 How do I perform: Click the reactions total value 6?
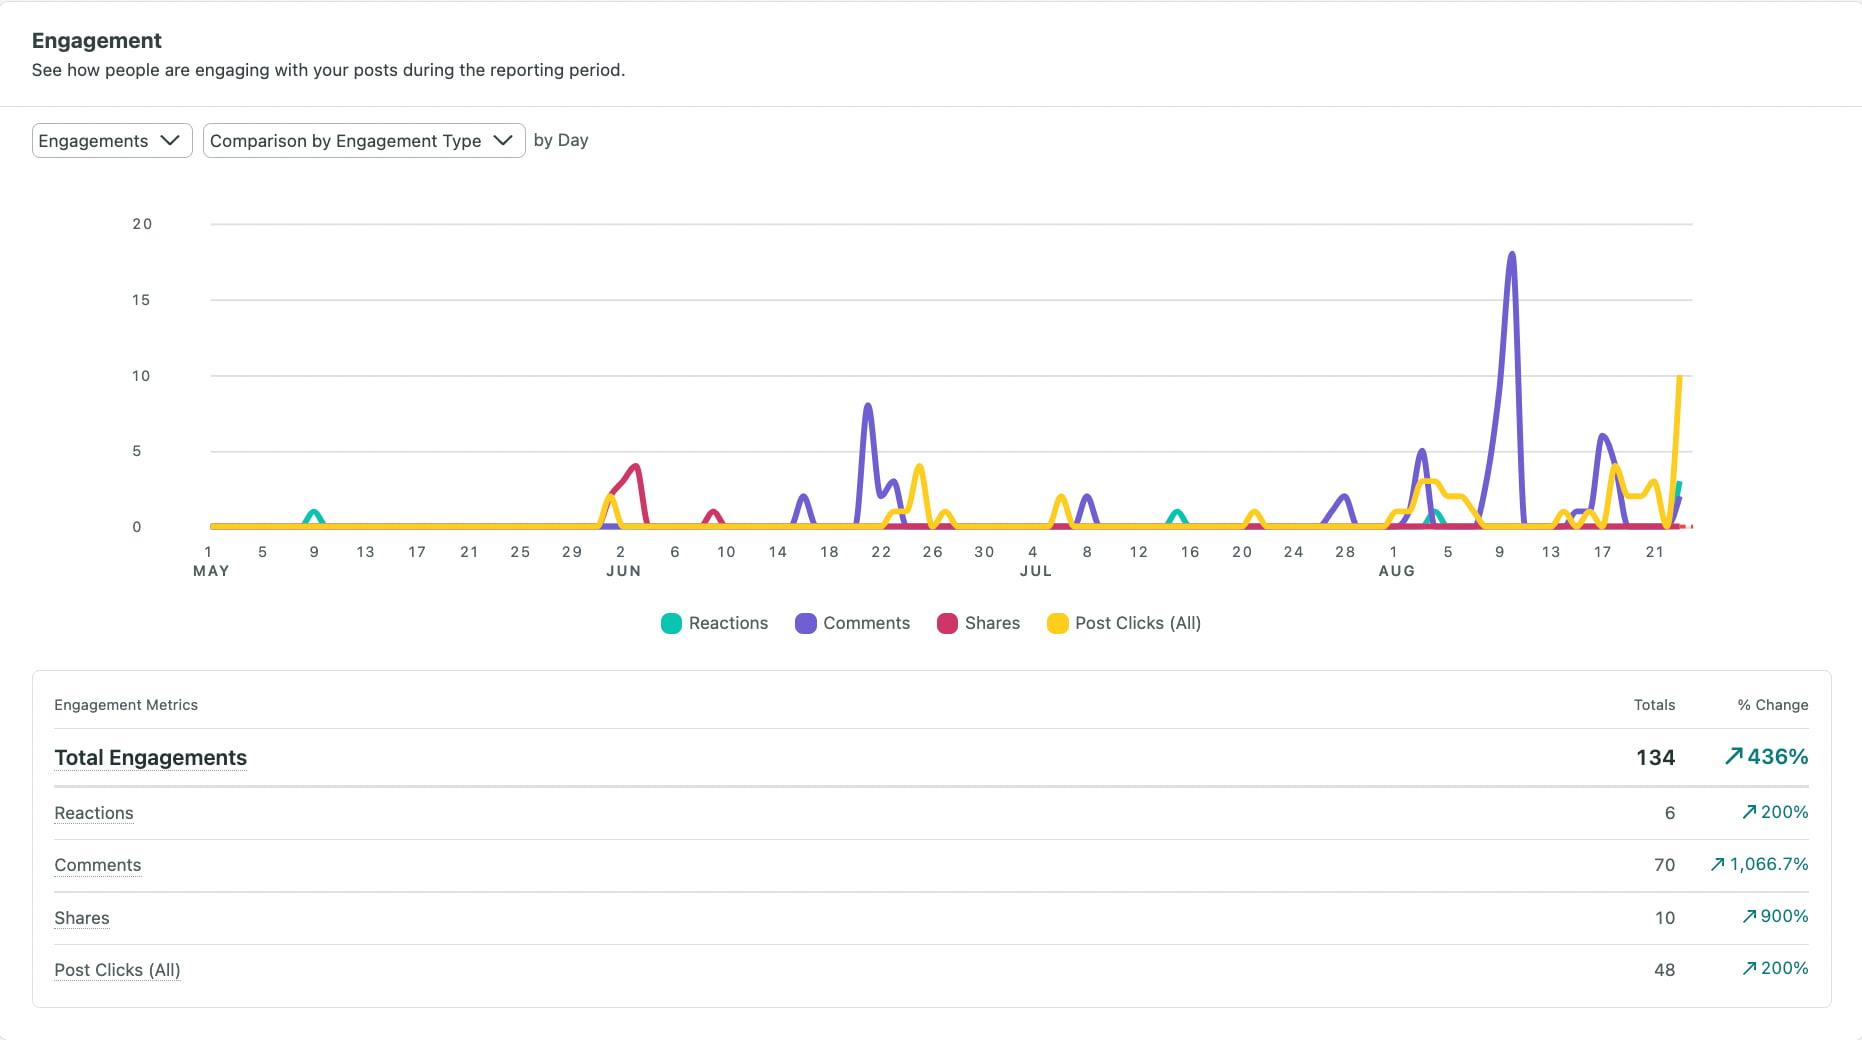[1670, 813]
